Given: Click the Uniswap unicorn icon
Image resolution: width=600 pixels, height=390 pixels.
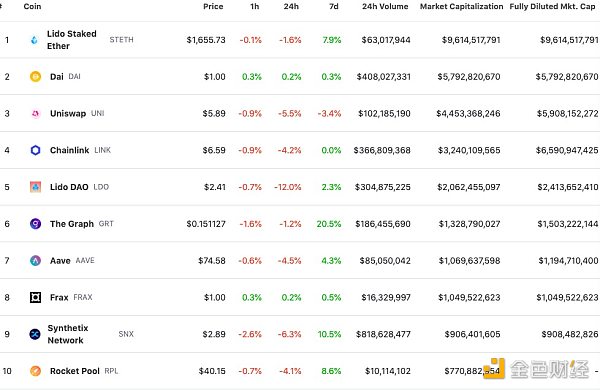Looking at the screenshot, I should pos(35,113).
